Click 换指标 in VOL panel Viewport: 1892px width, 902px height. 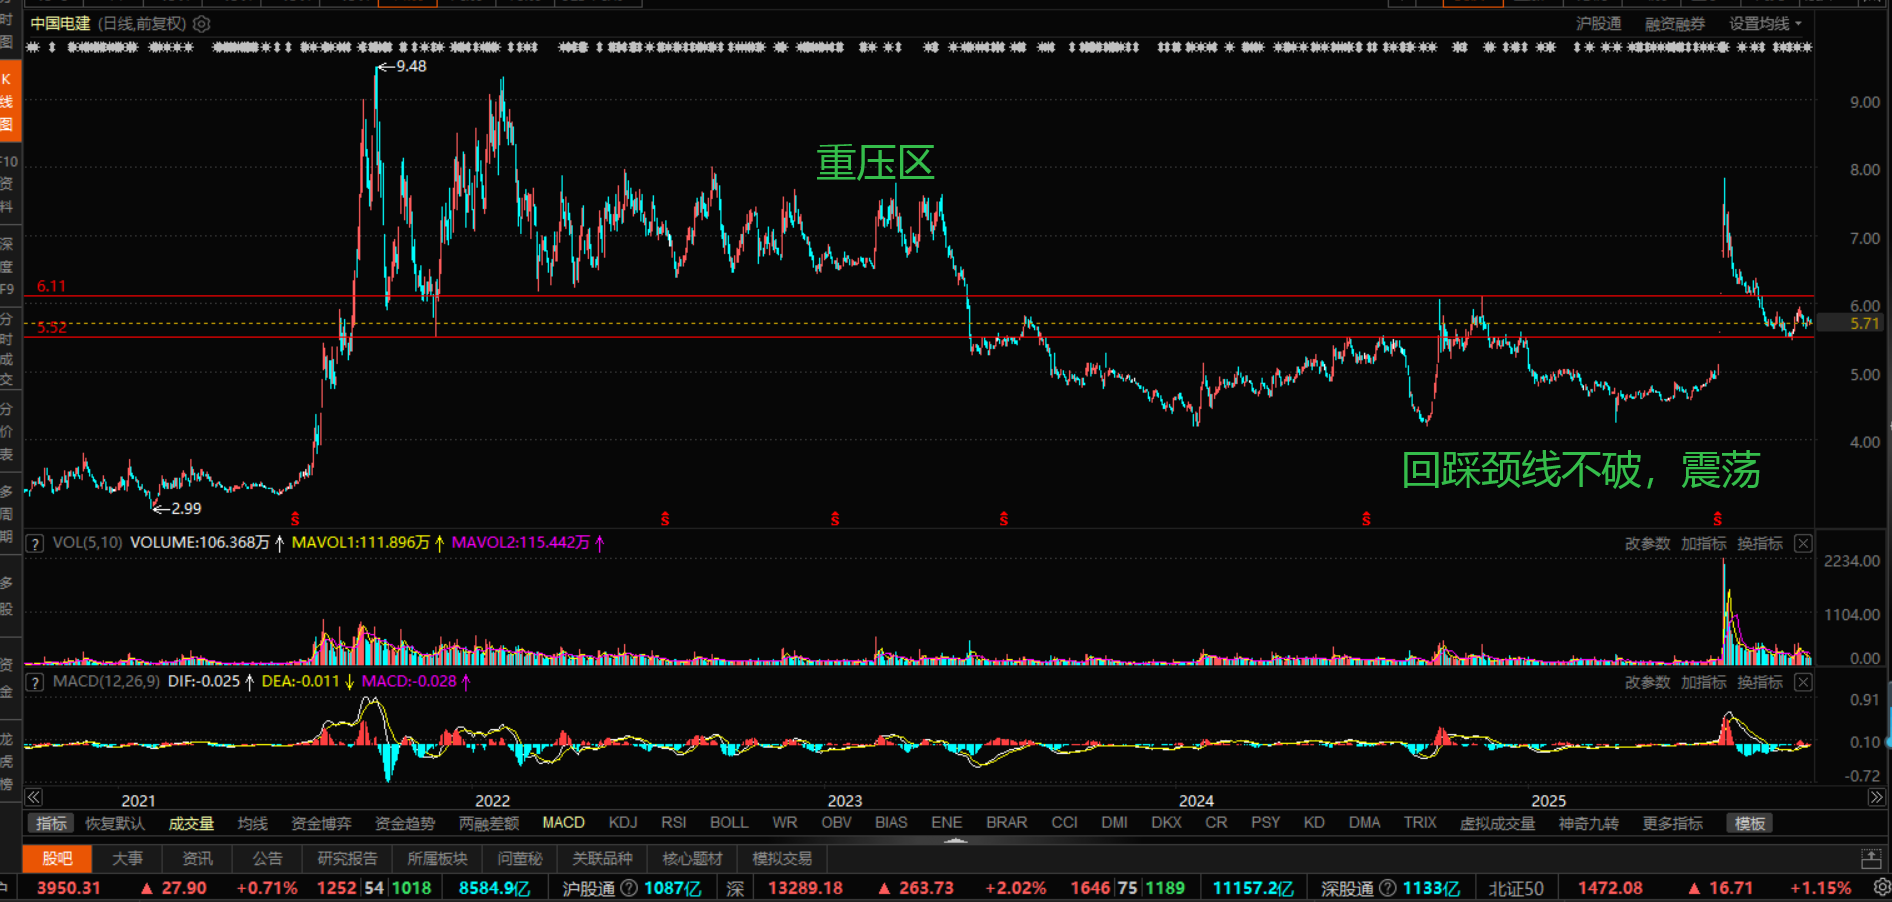[x=1760, y=543]
